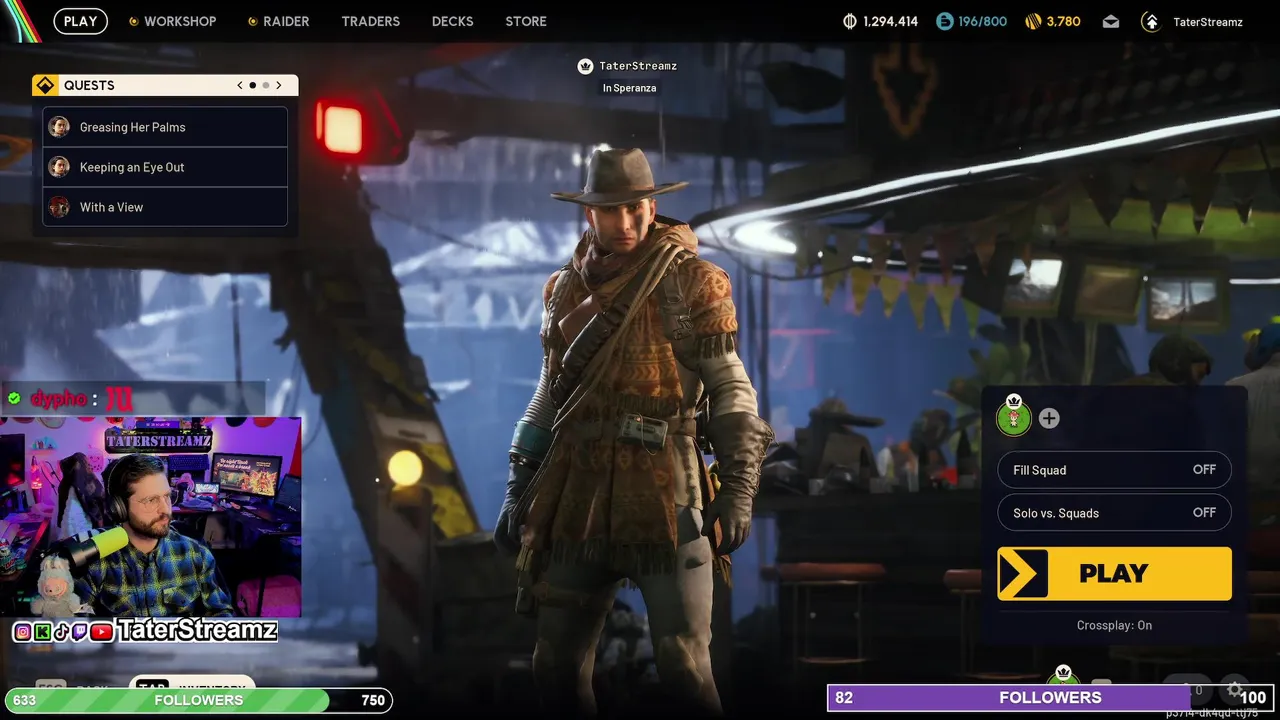This screenshot has width=1280, height=720.
Task: Start matchmaking with yellow PLAY button
Action: 1114,573
